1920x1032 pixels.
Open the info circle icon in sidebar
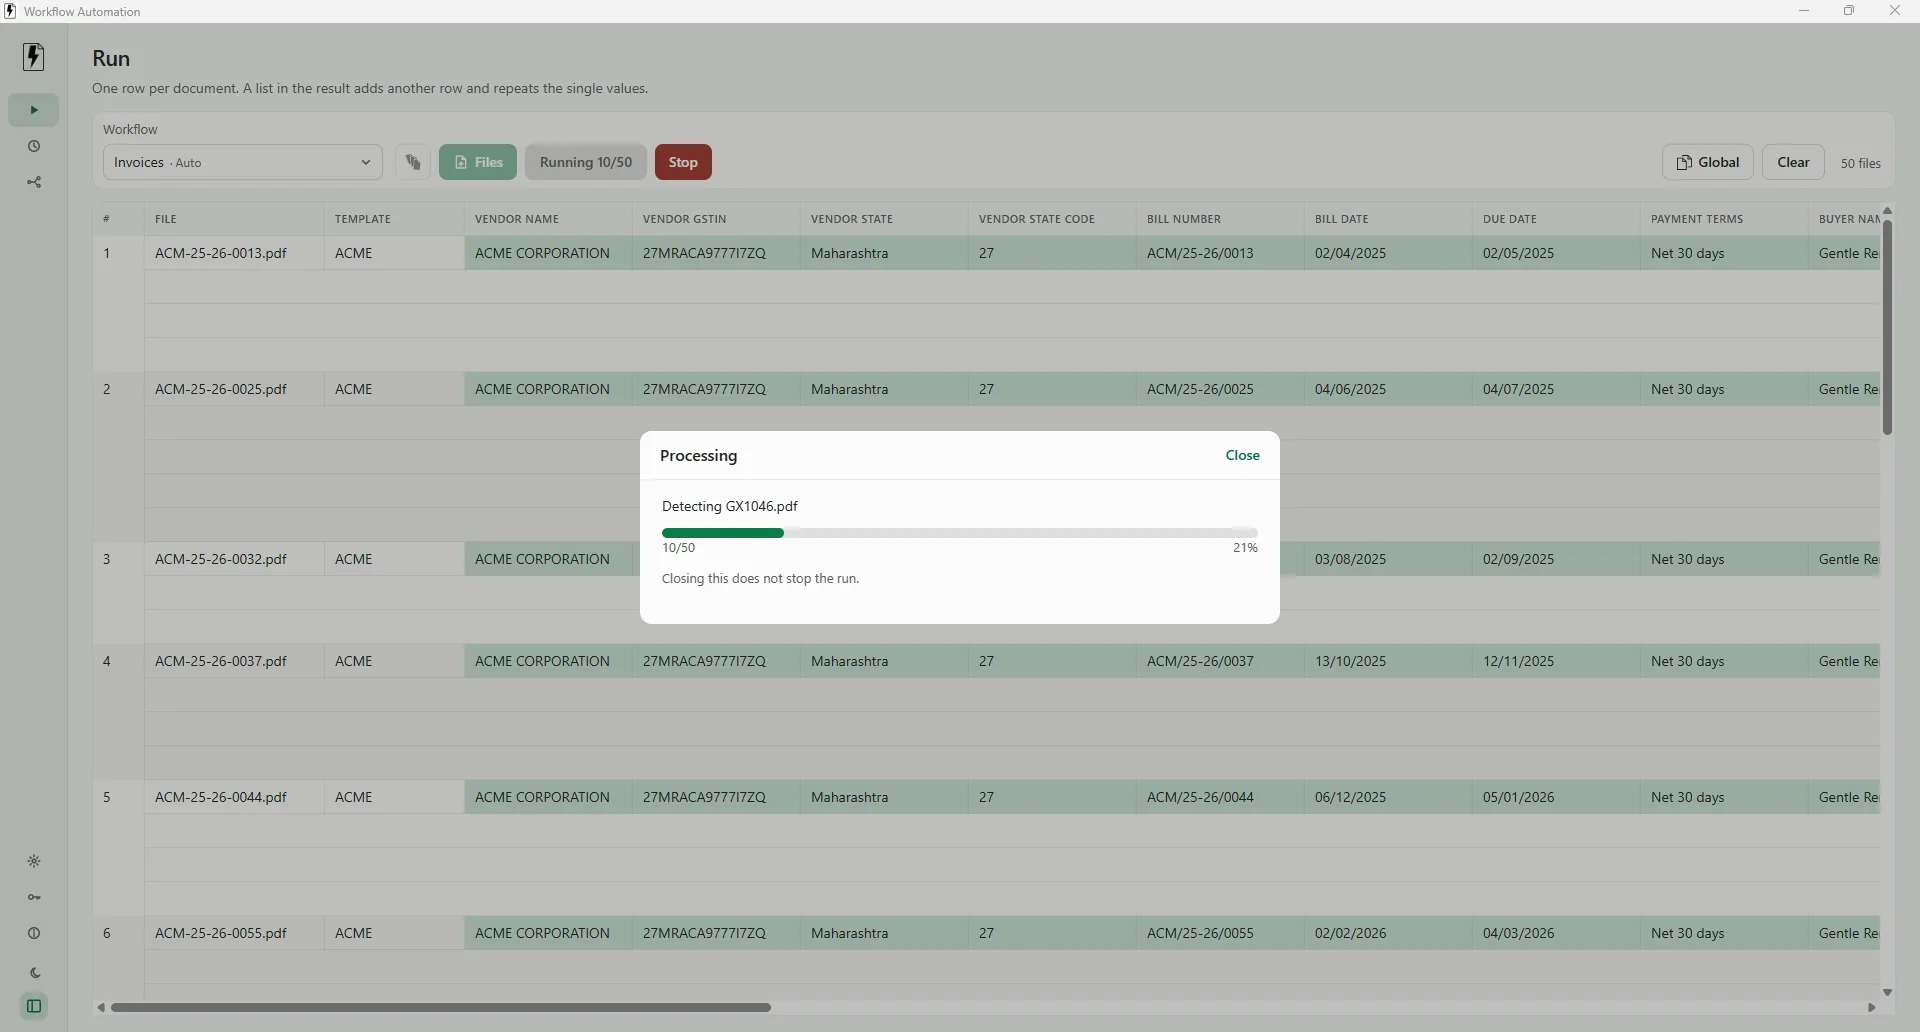pyautogui.click(x=34, y=933)
